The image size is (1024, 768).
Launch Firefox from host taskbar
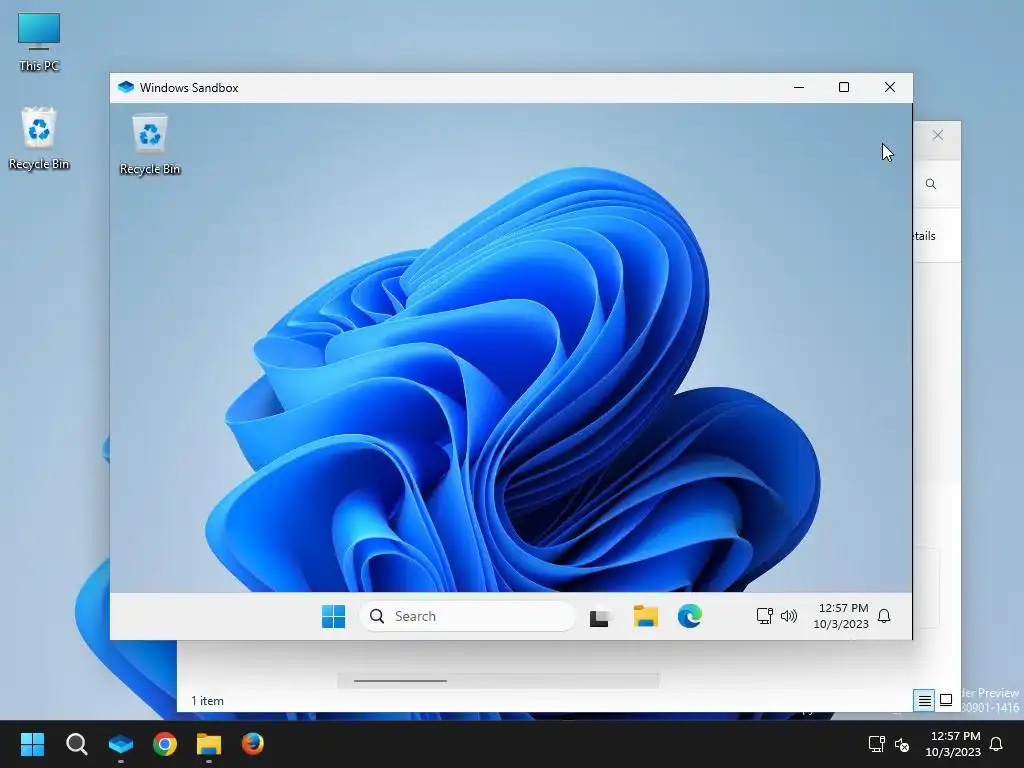[x=253, y=744]
